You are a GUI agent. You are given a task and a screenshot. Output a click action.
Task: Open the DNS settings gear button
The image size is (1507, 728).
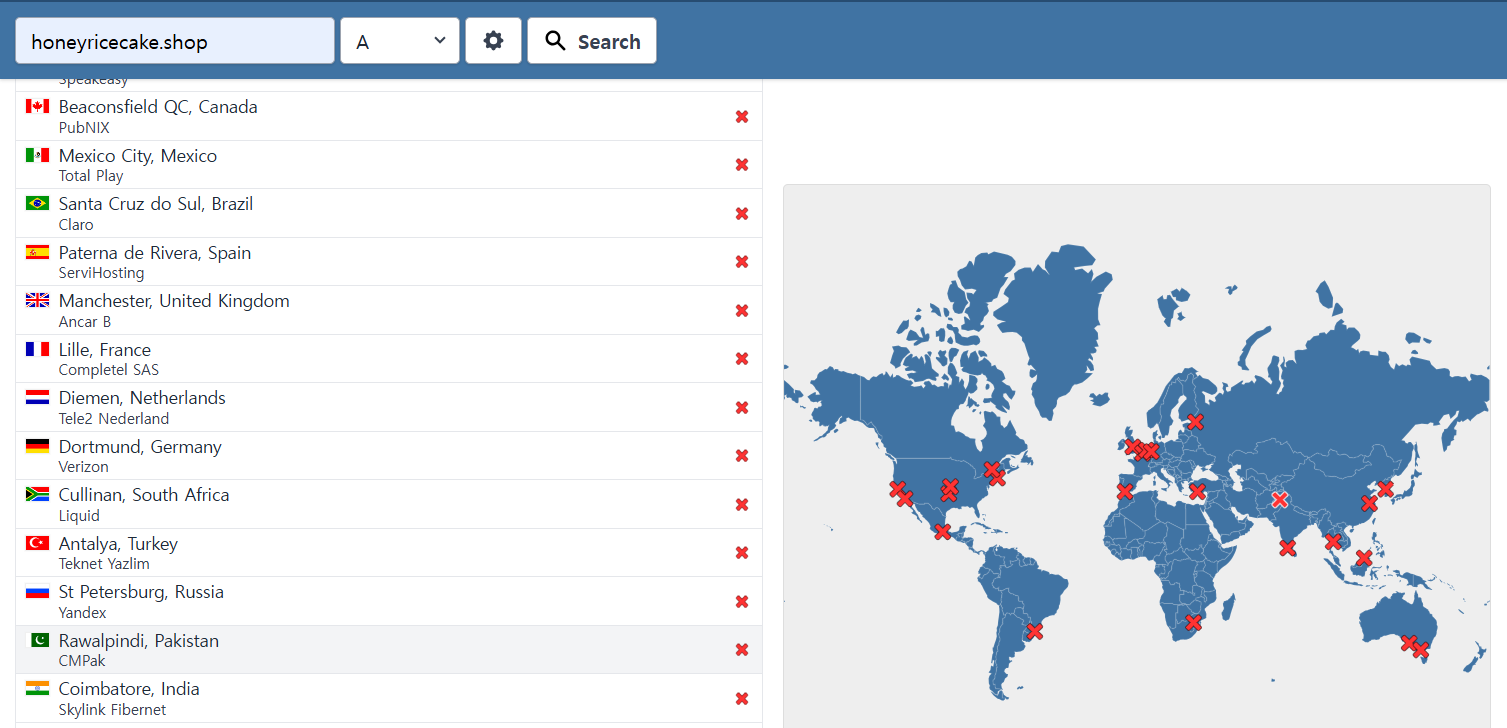click(x=493, y=41)
